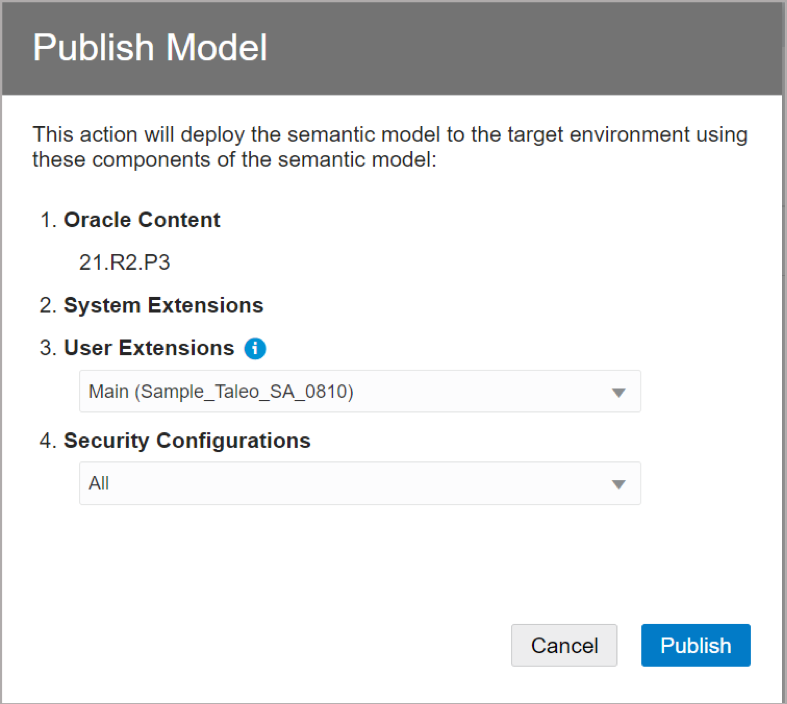Expand the Security Configurations dropdown arrow
The image size is (787, 704).
pos(618,484)
